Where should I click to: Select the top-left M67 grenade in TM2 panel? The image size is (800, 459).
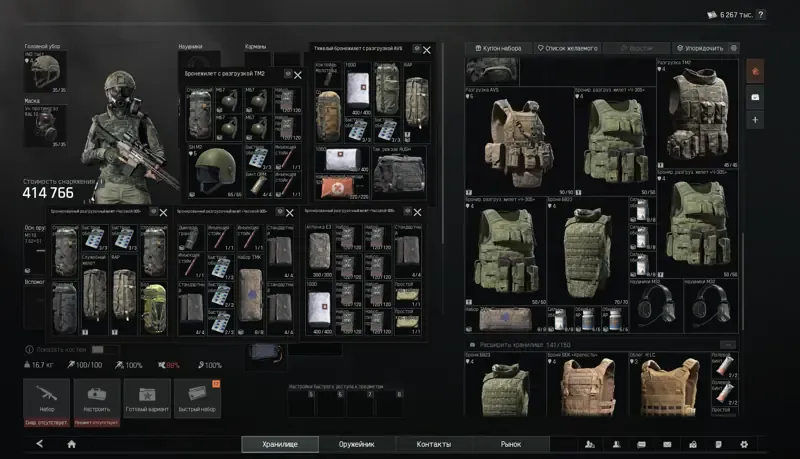pos(229,100)
